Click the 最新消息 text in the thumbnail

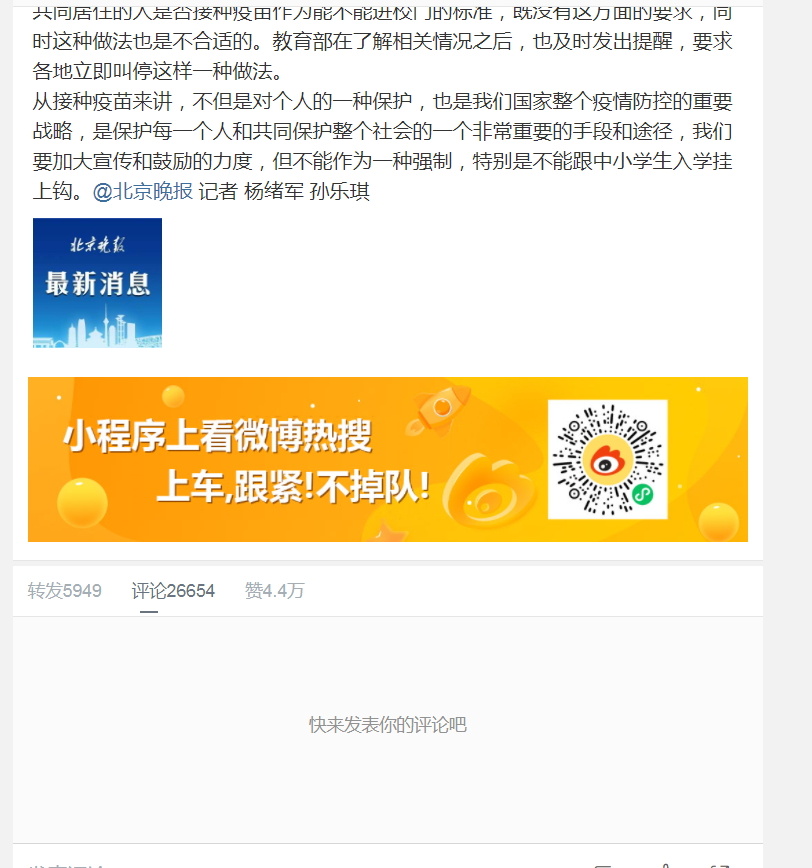click(97, 283)
